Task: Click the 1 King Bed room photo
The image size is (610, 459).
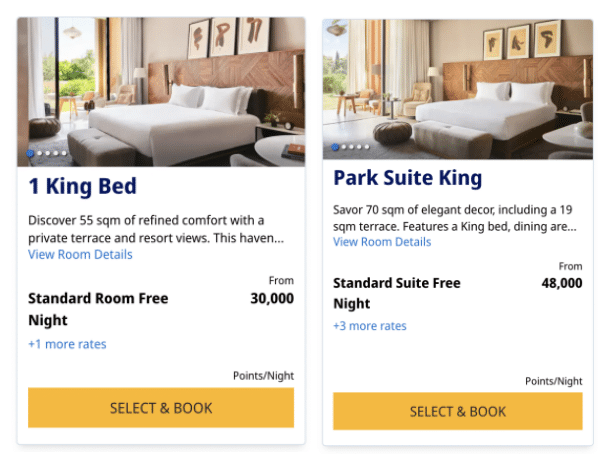Action: pos(161,90)
